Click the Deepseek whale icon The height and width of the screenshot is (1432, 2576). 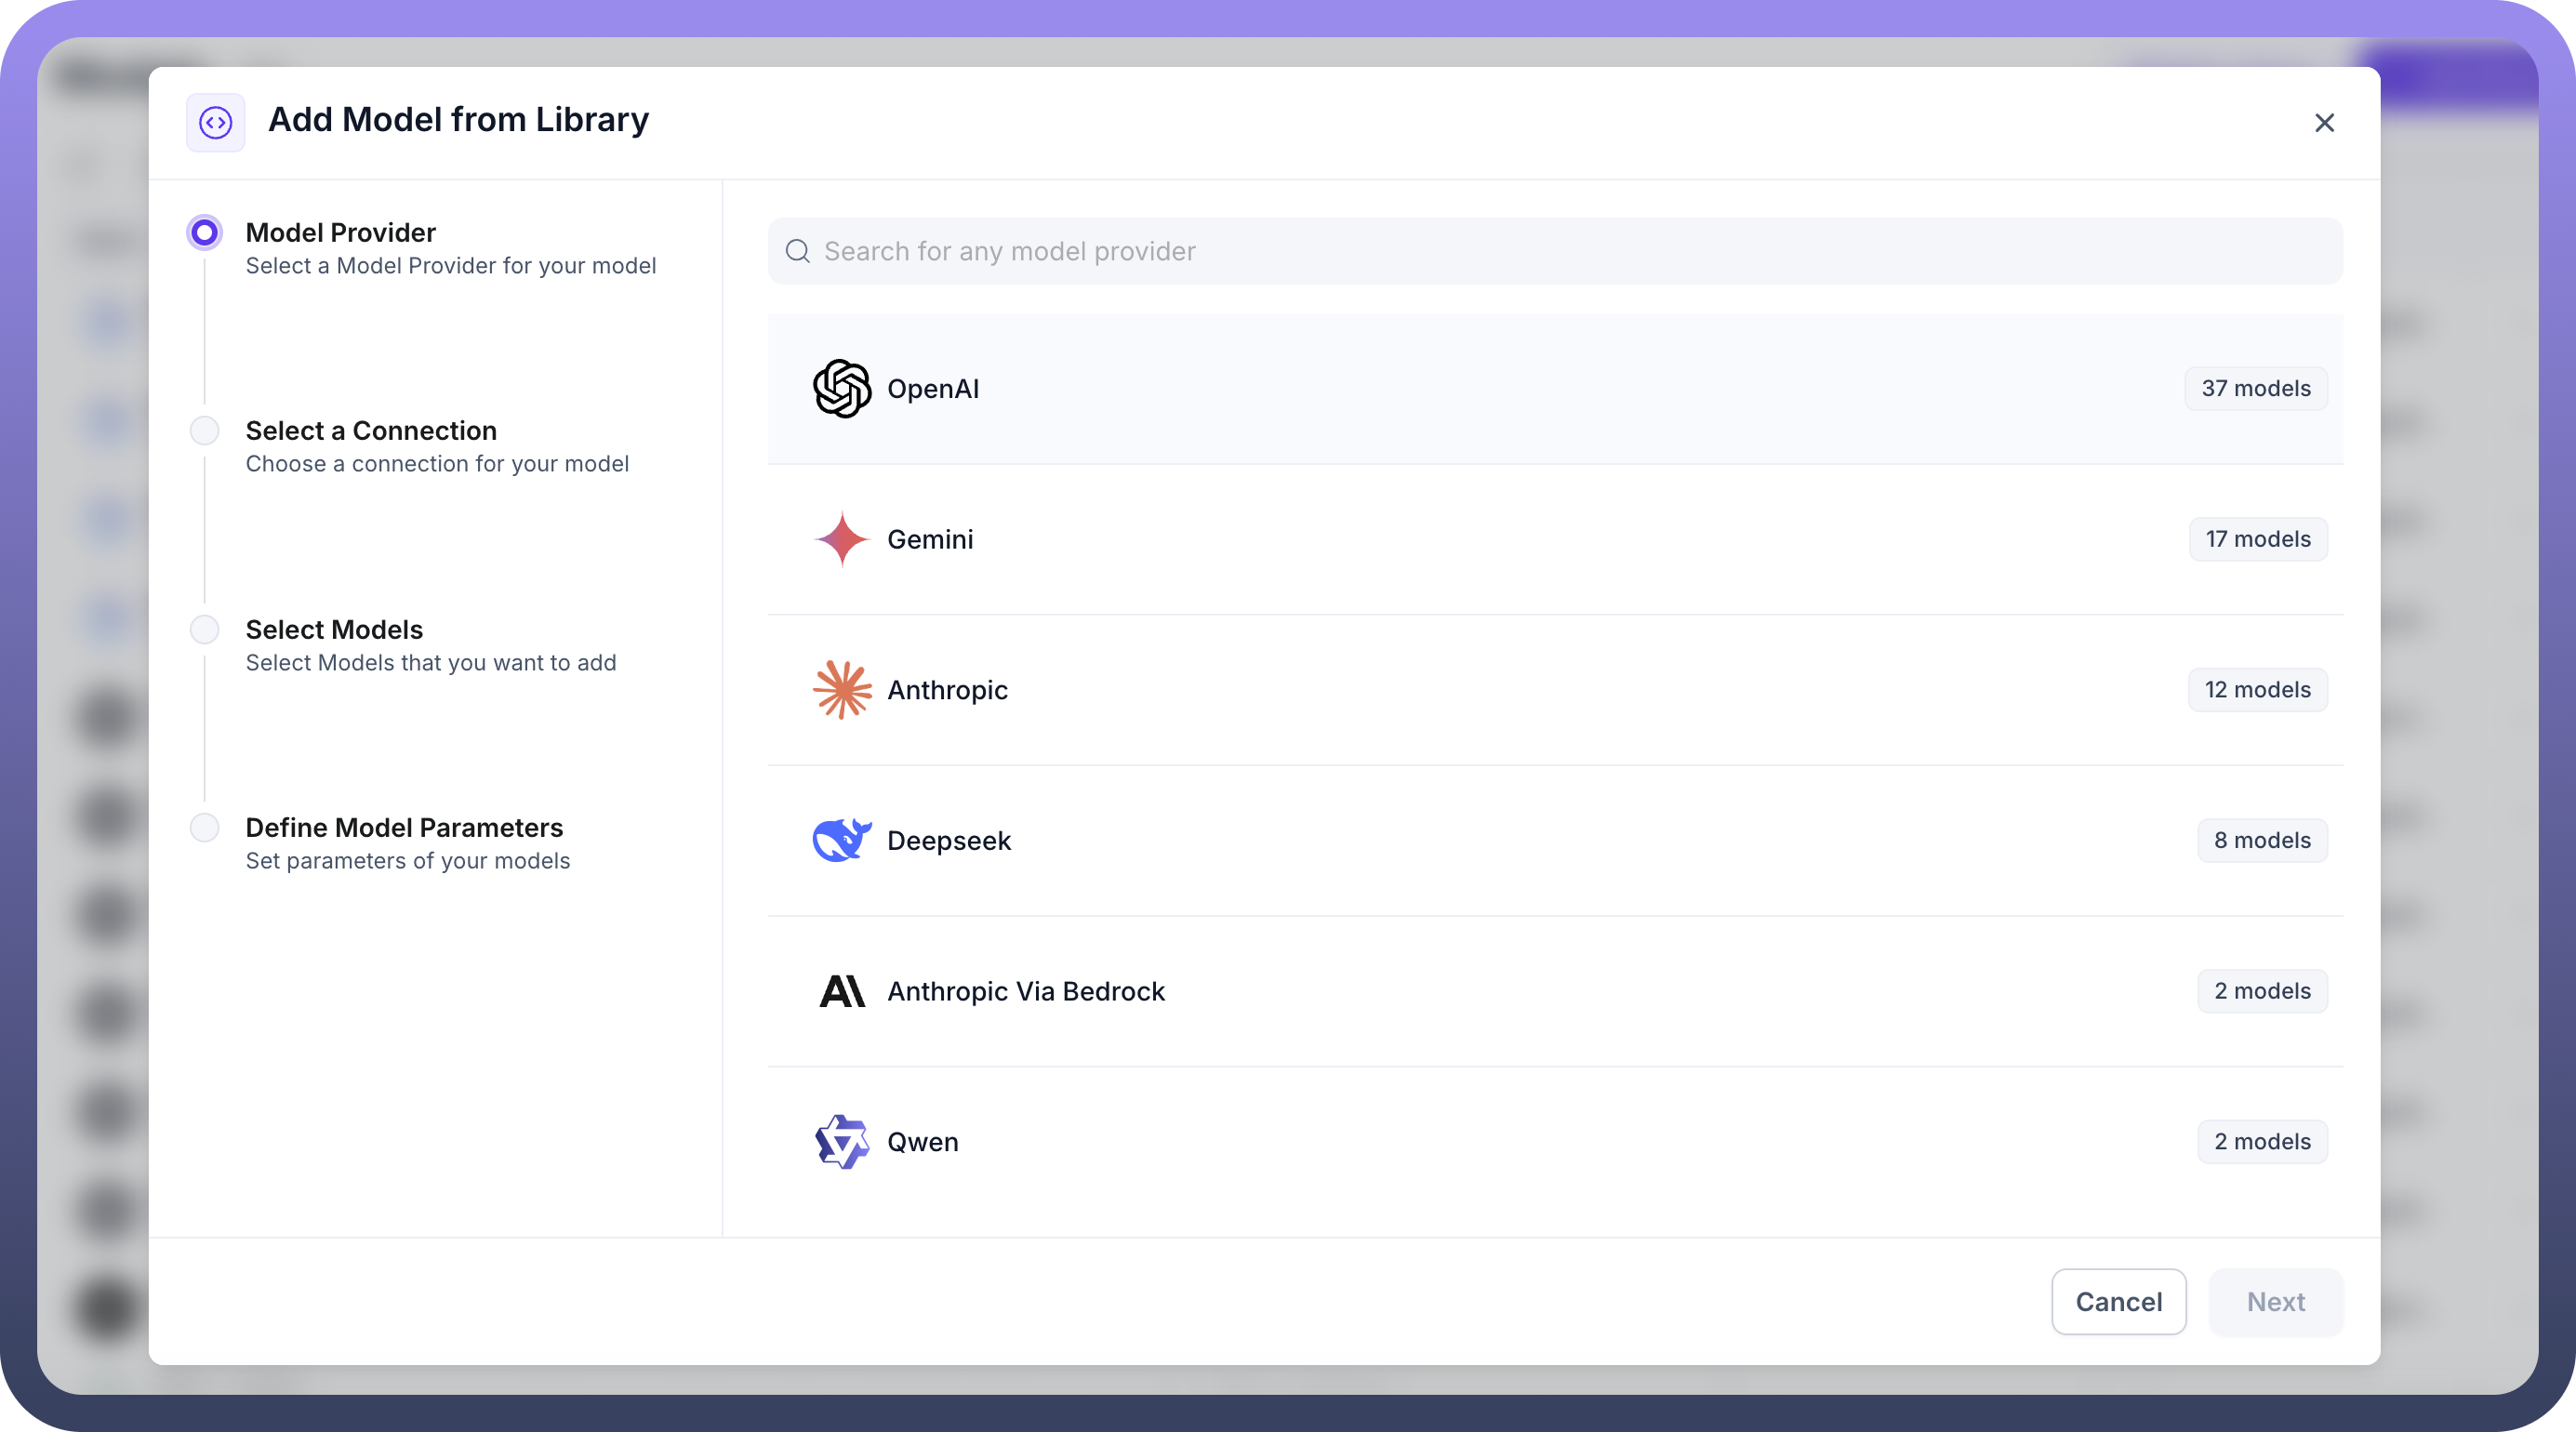click(x=841, y=840)
